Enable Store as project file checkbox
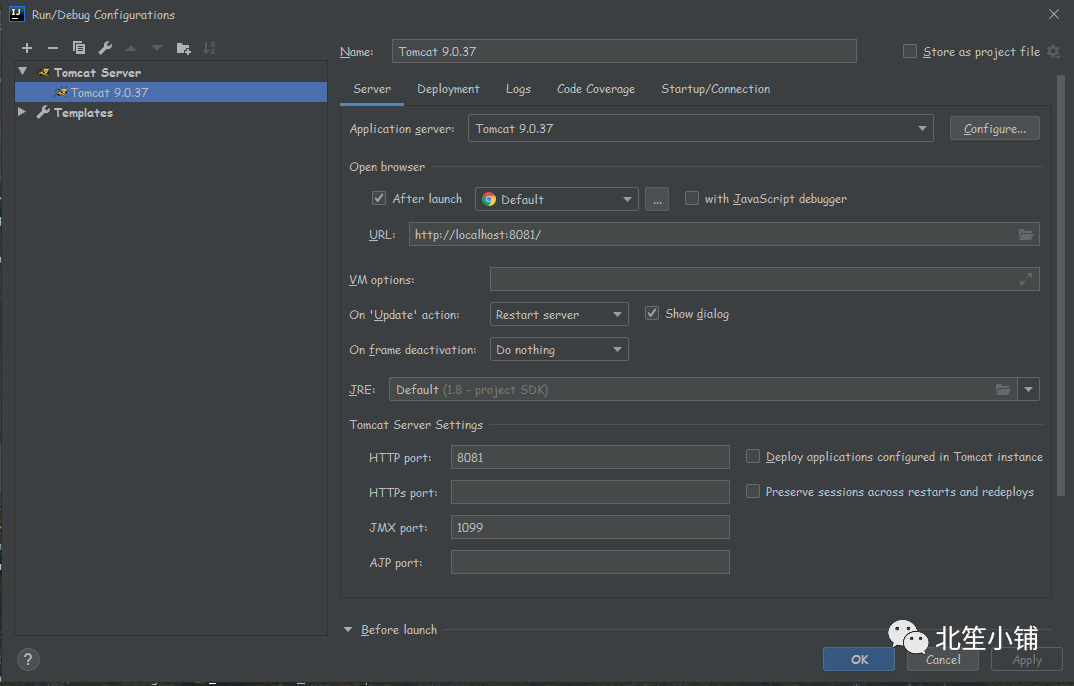The width and height of the screenshot is (1074, 686). (x=910, y=51)
